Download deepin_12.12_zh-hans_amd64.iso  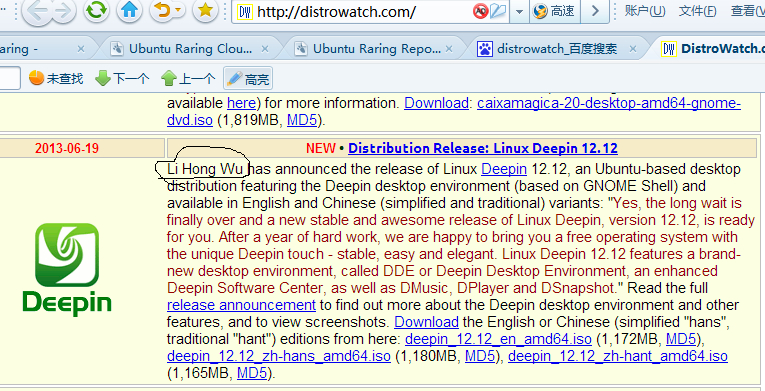coord(279,356)
